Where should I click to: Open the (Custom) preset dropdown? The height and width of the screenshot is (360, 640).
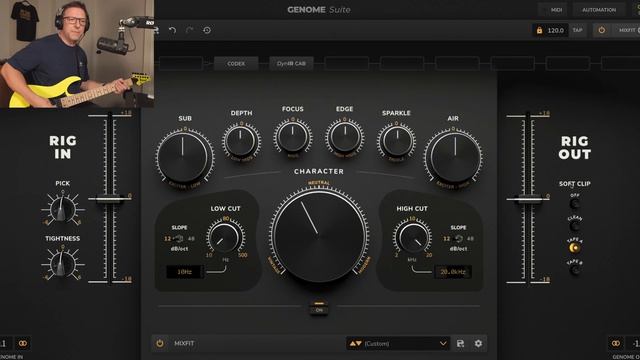(x=398, y=344)
